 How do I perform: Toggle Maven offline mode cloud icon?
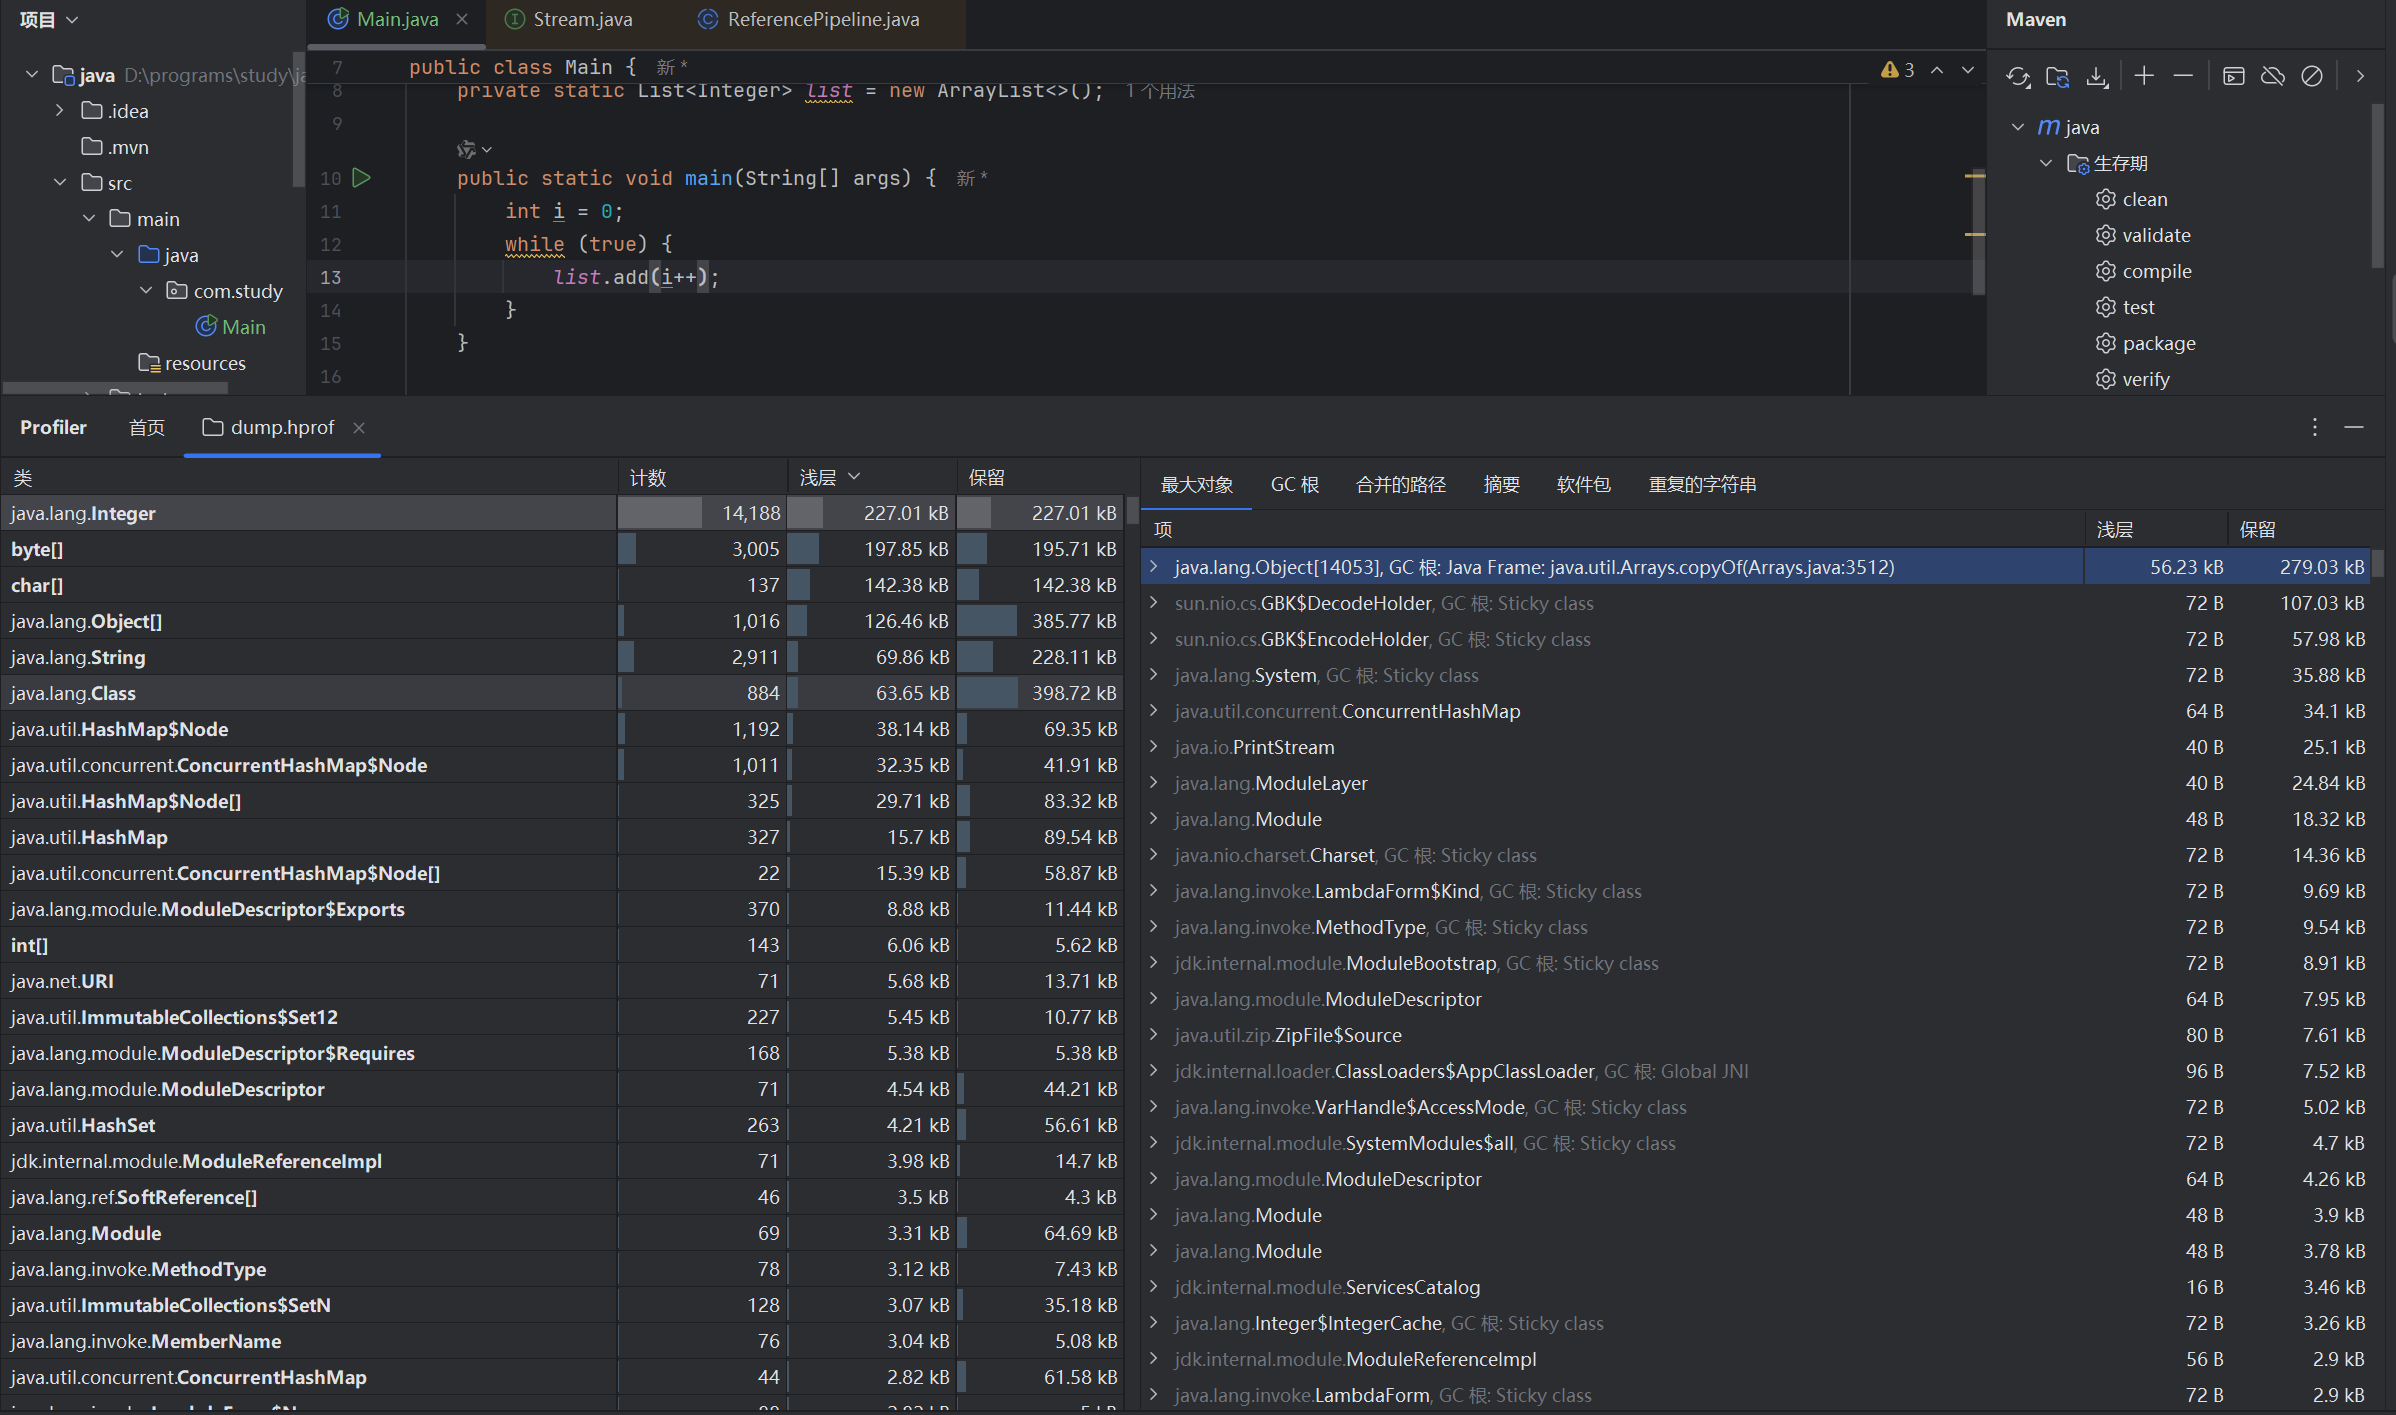pos(2272,76)
